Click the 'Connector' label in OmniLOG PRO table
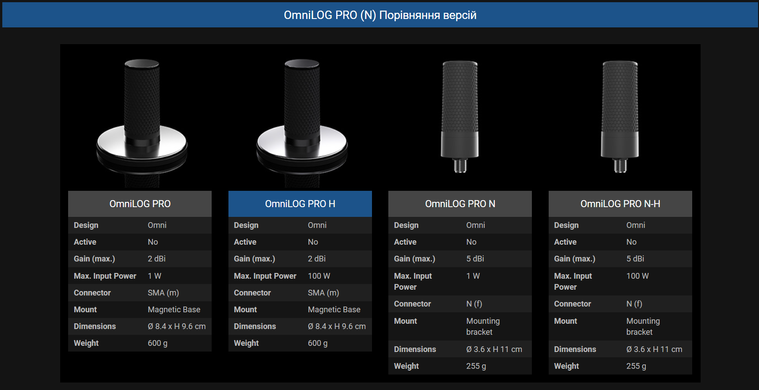This screenshot has height=390, width=759. click(92, 293)
